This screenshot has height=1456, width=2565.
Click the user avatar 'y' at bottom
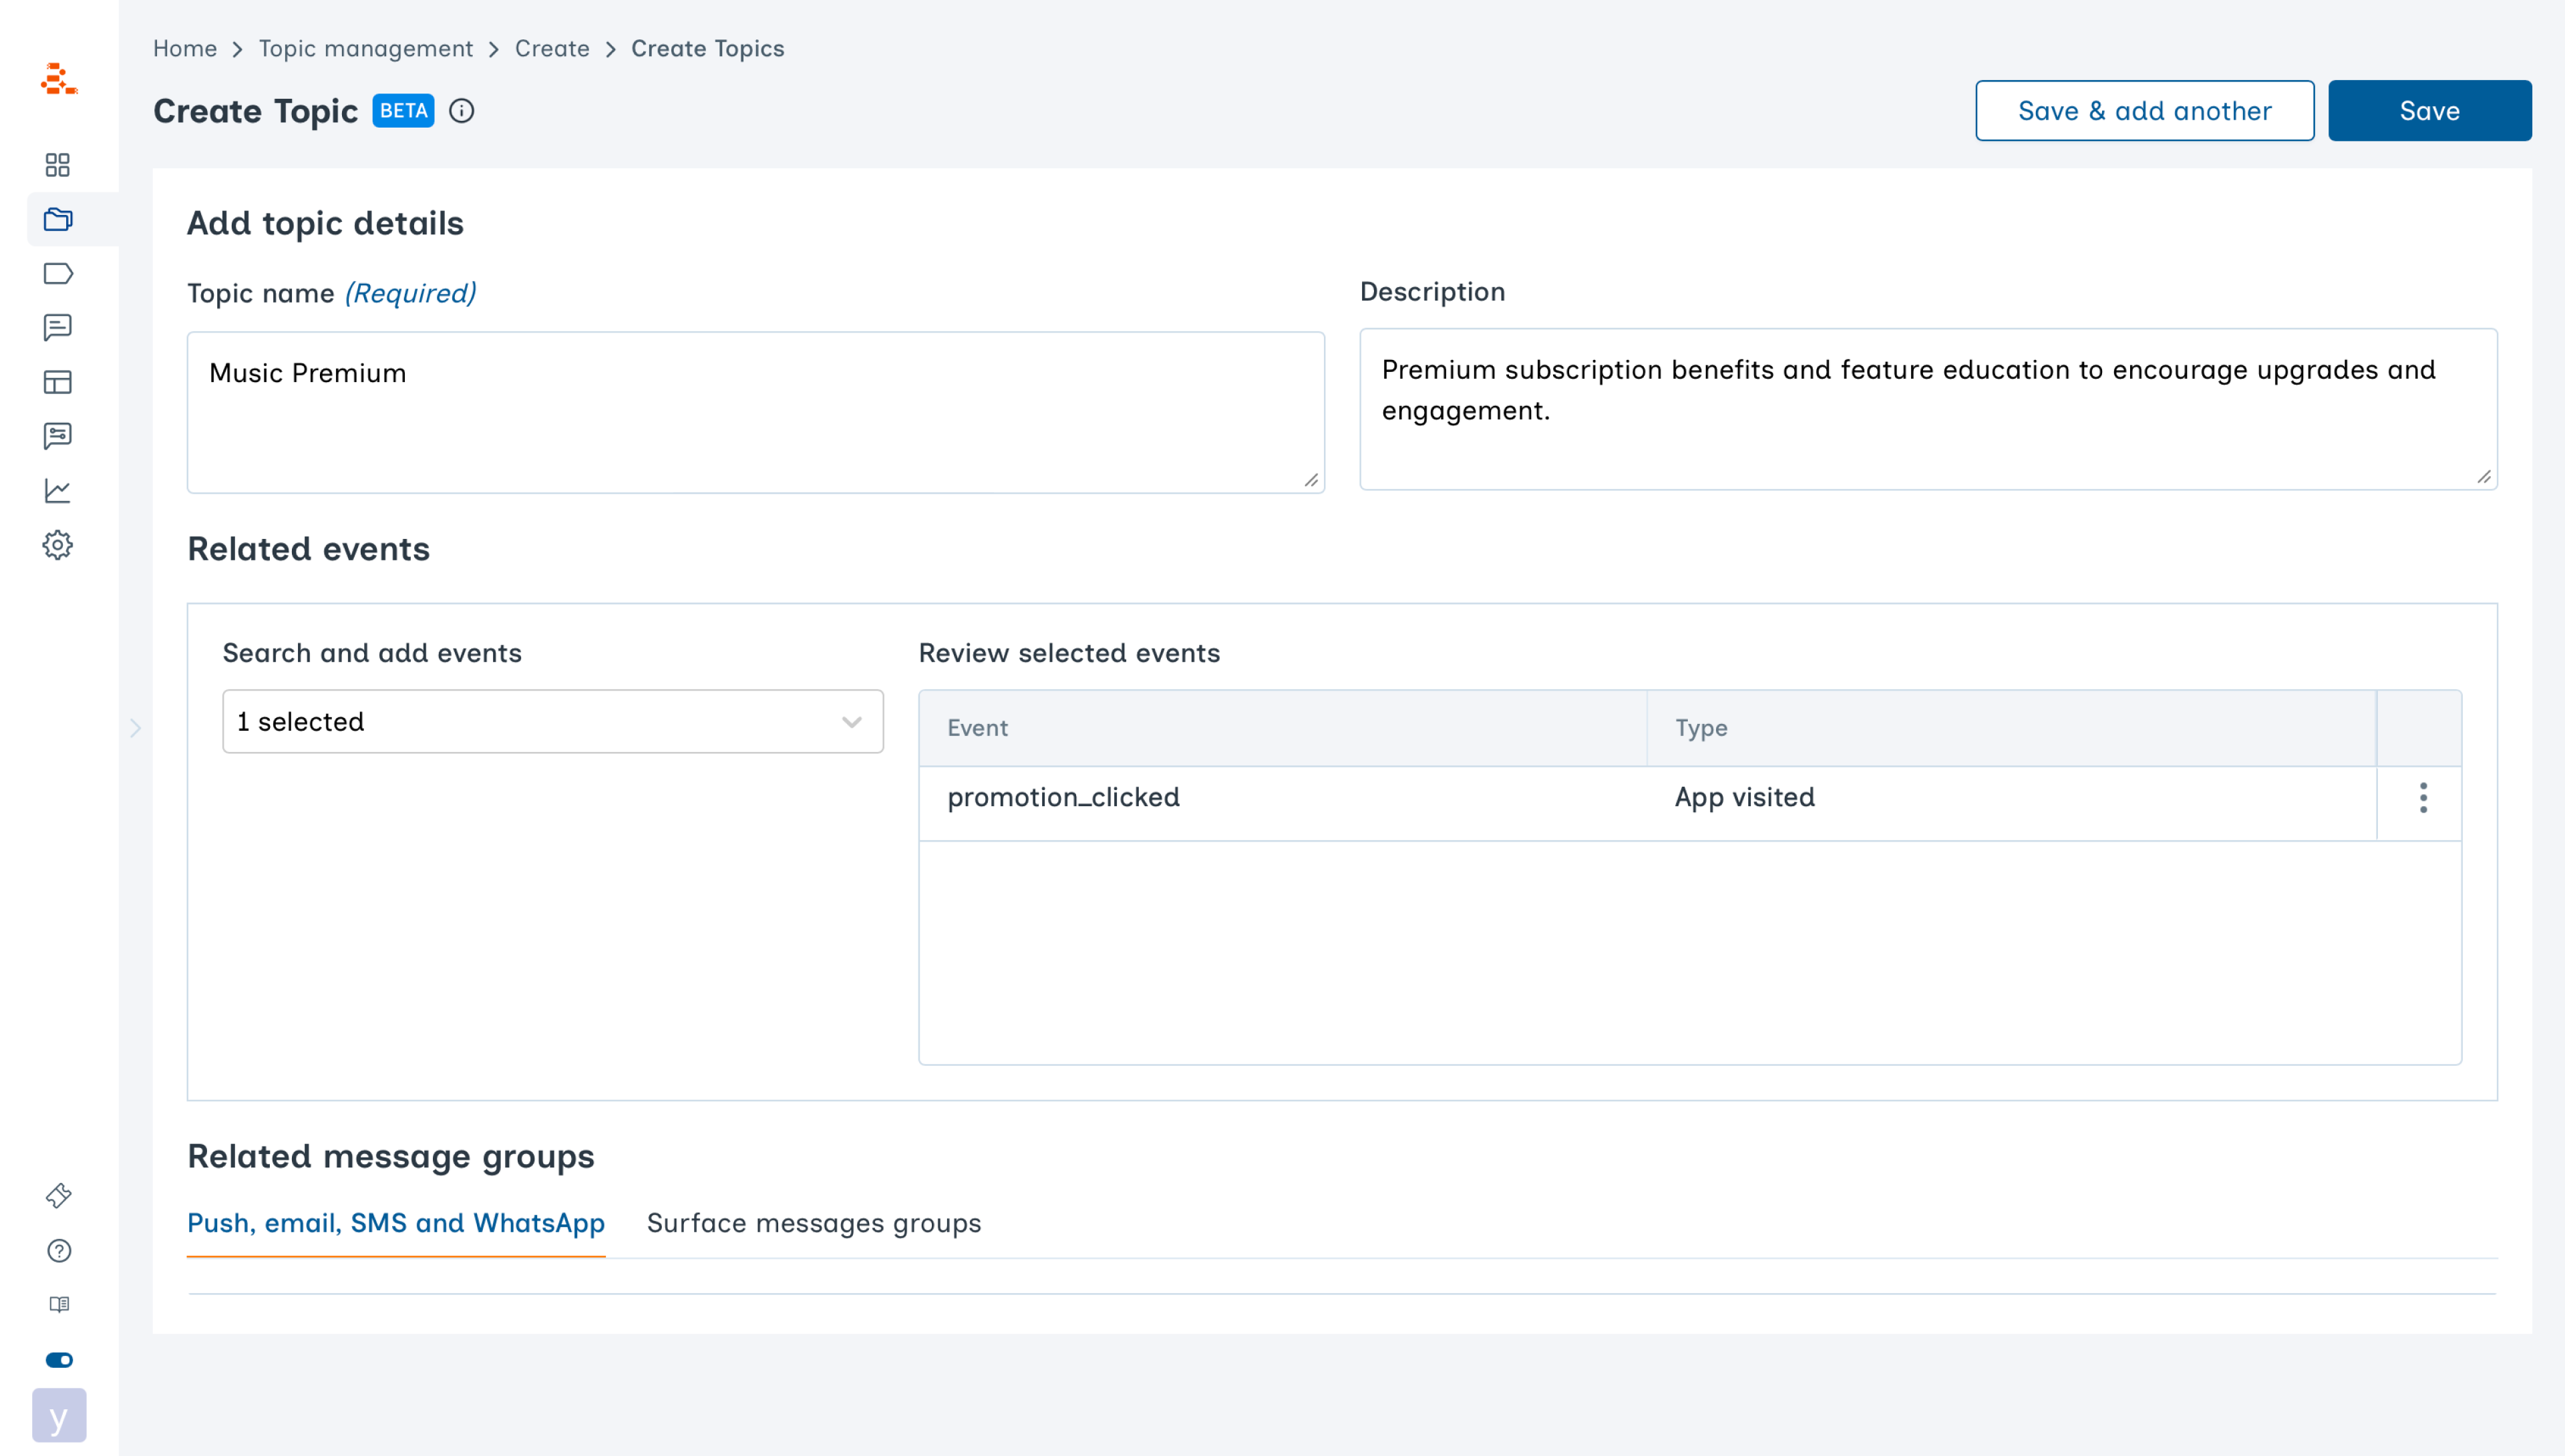pyautogui.click(x=59, y=1415)
